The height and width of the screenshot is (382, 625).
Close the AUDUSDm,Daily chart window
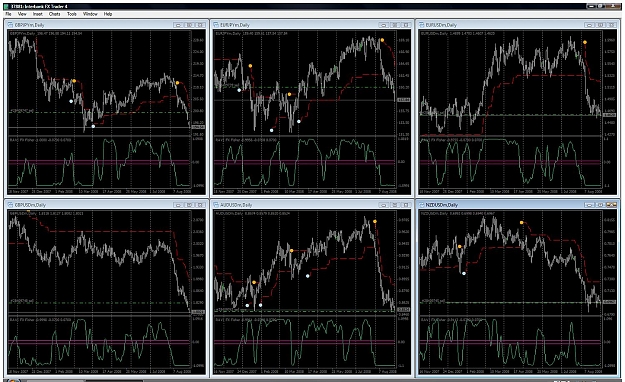406,205
